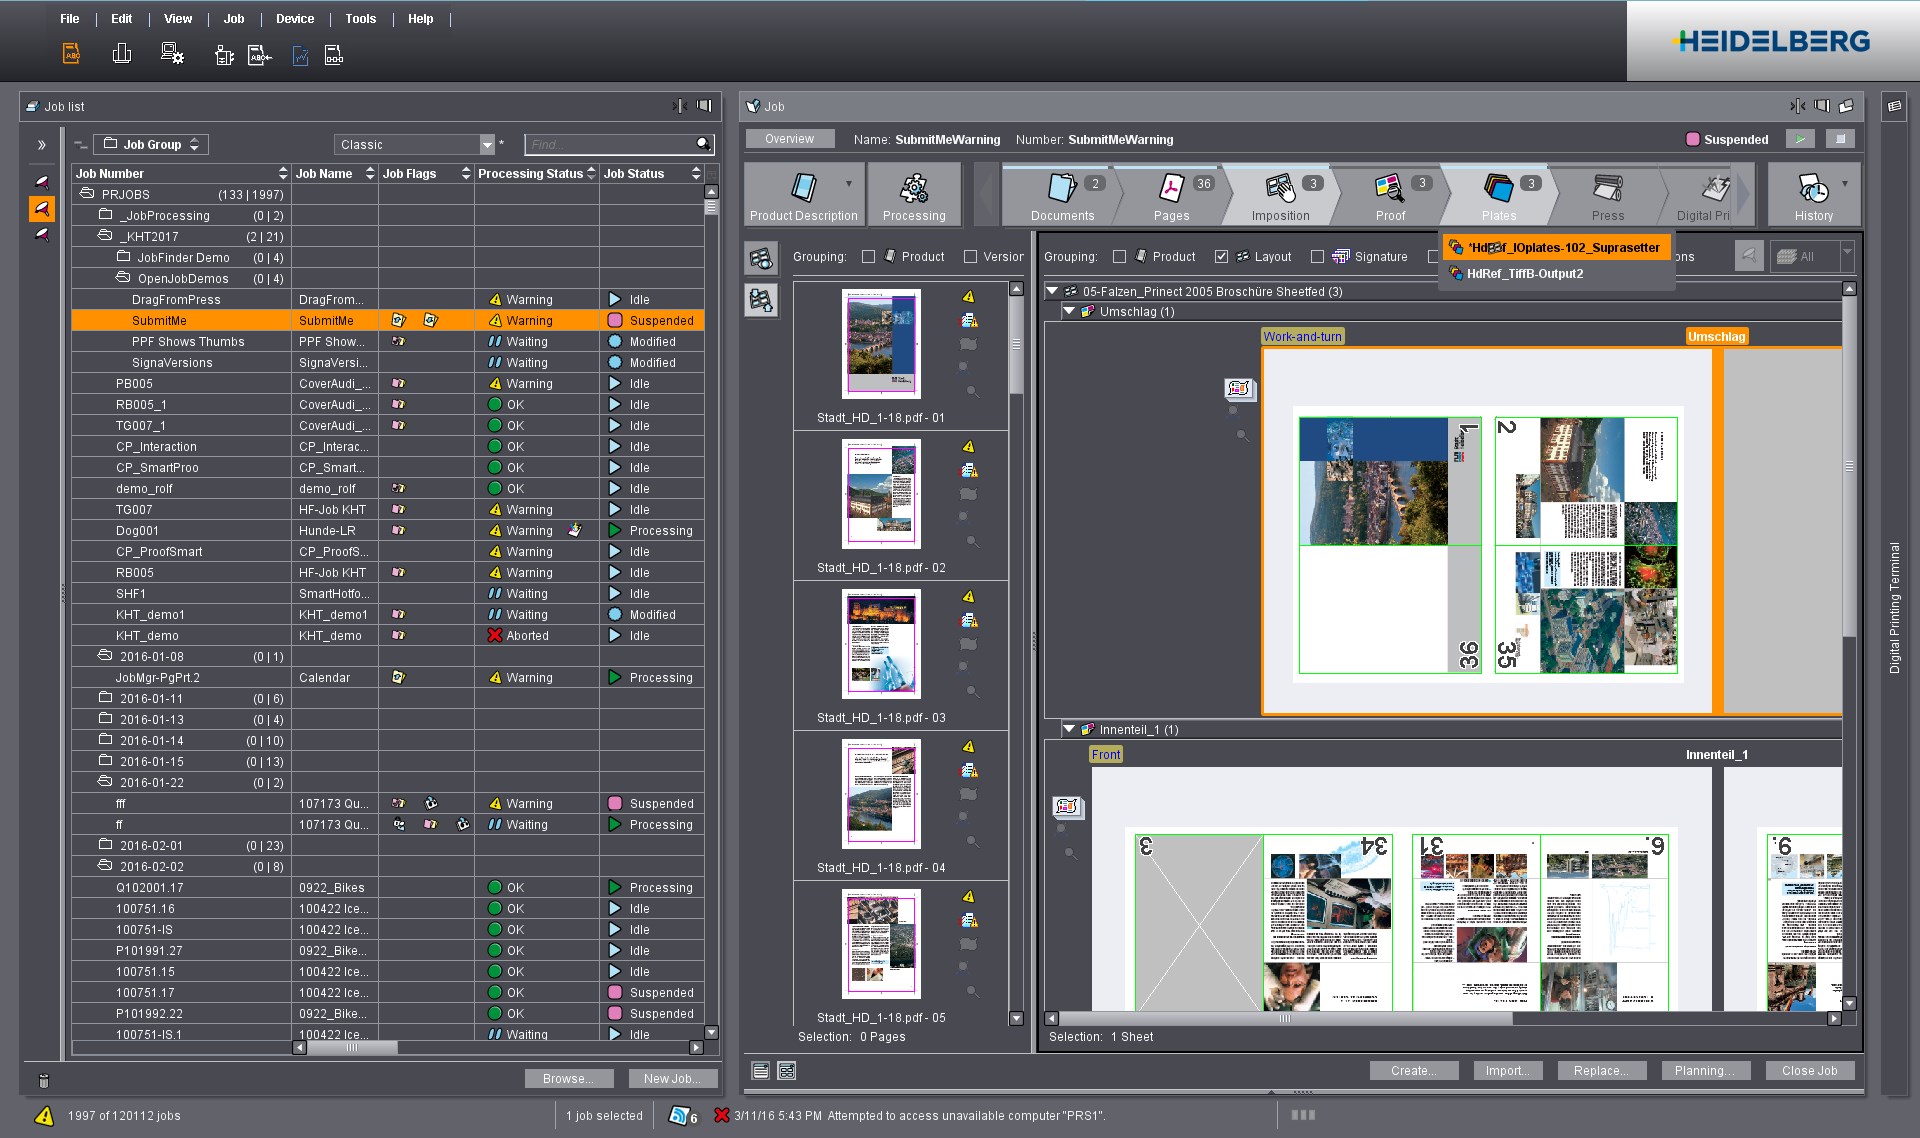Select the Stadt_HD_1-18.pdf-03 page thumbnail
This screenshot has height=1138, width=1920.
881,645
